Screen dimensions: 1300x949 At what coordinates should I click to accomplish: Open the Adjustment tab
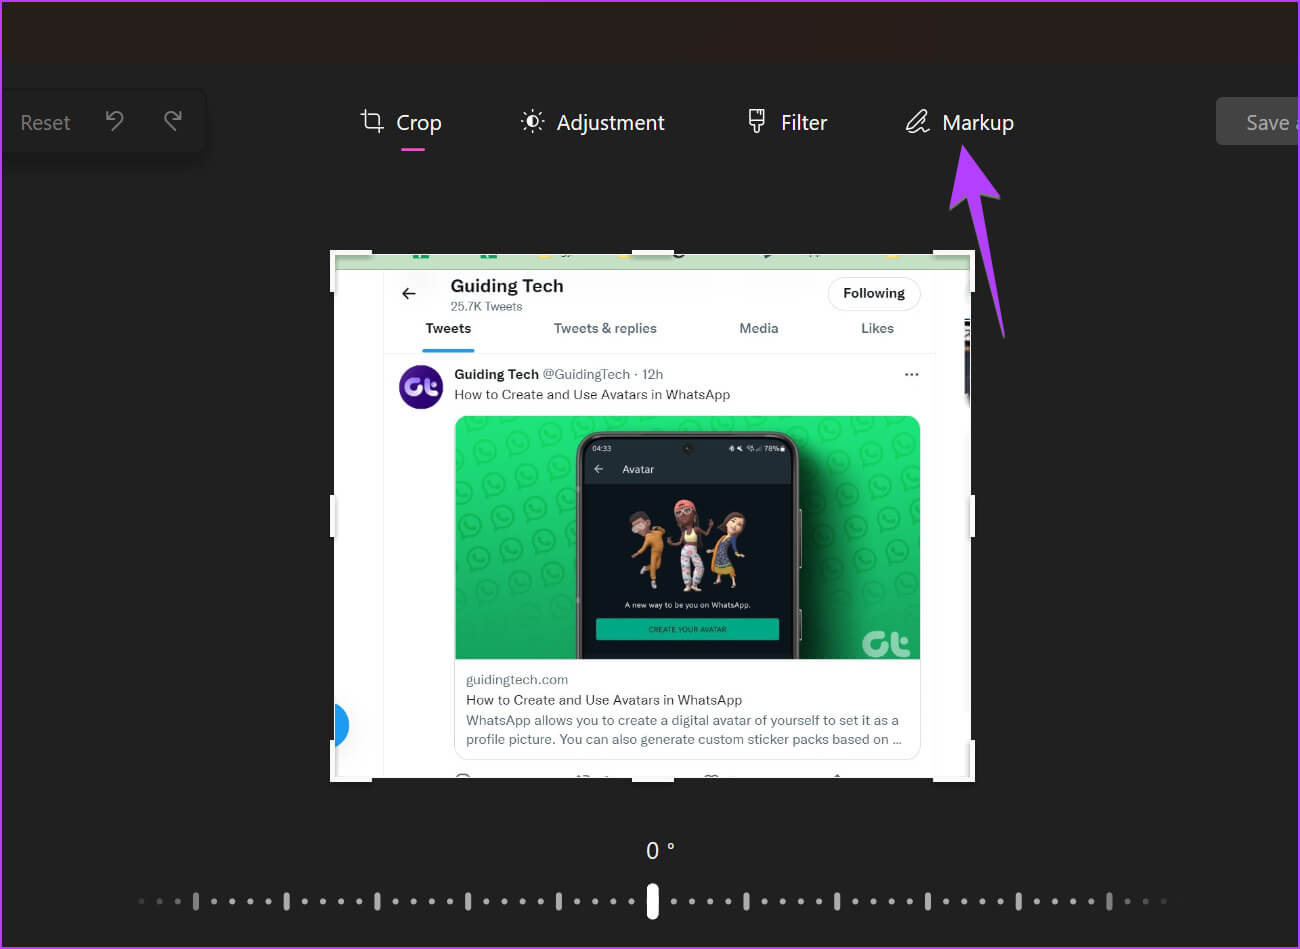point(593,122)
